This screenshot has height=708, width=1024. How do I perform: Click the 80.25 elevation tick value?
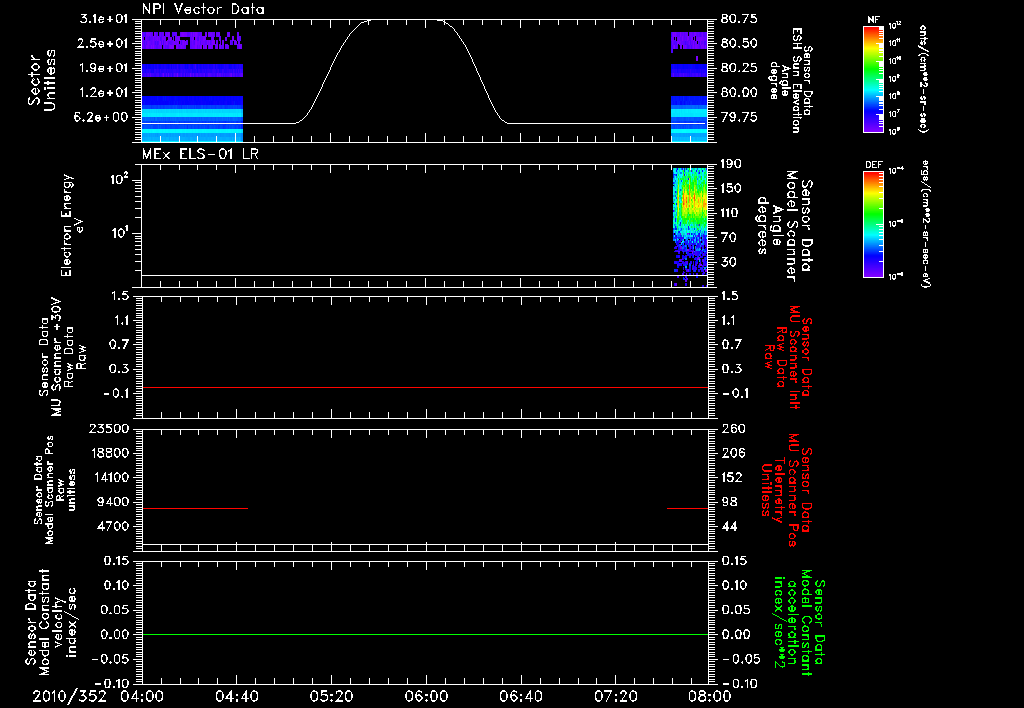pos(739,68)
